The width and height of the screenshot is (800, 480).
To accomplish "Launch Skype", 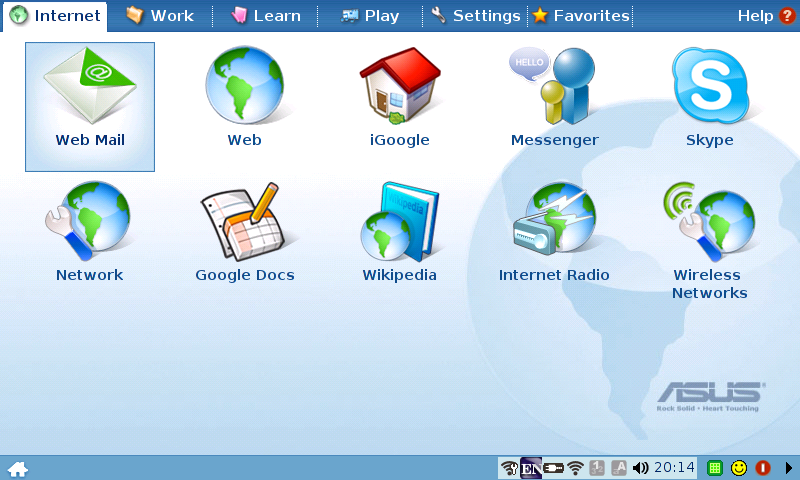I will pos(710,97).
